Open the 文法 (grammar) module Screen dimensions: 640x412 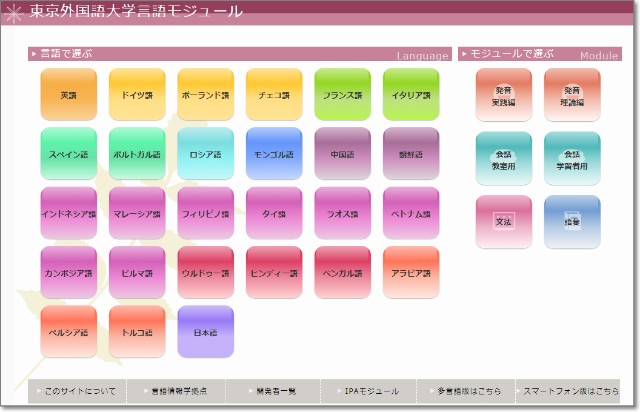point(503,219)
